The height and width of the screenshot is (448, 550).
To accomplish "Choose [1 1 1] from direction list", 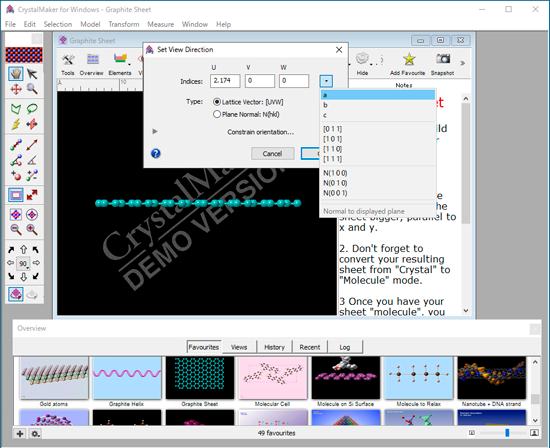I will (x=333, y=159).
